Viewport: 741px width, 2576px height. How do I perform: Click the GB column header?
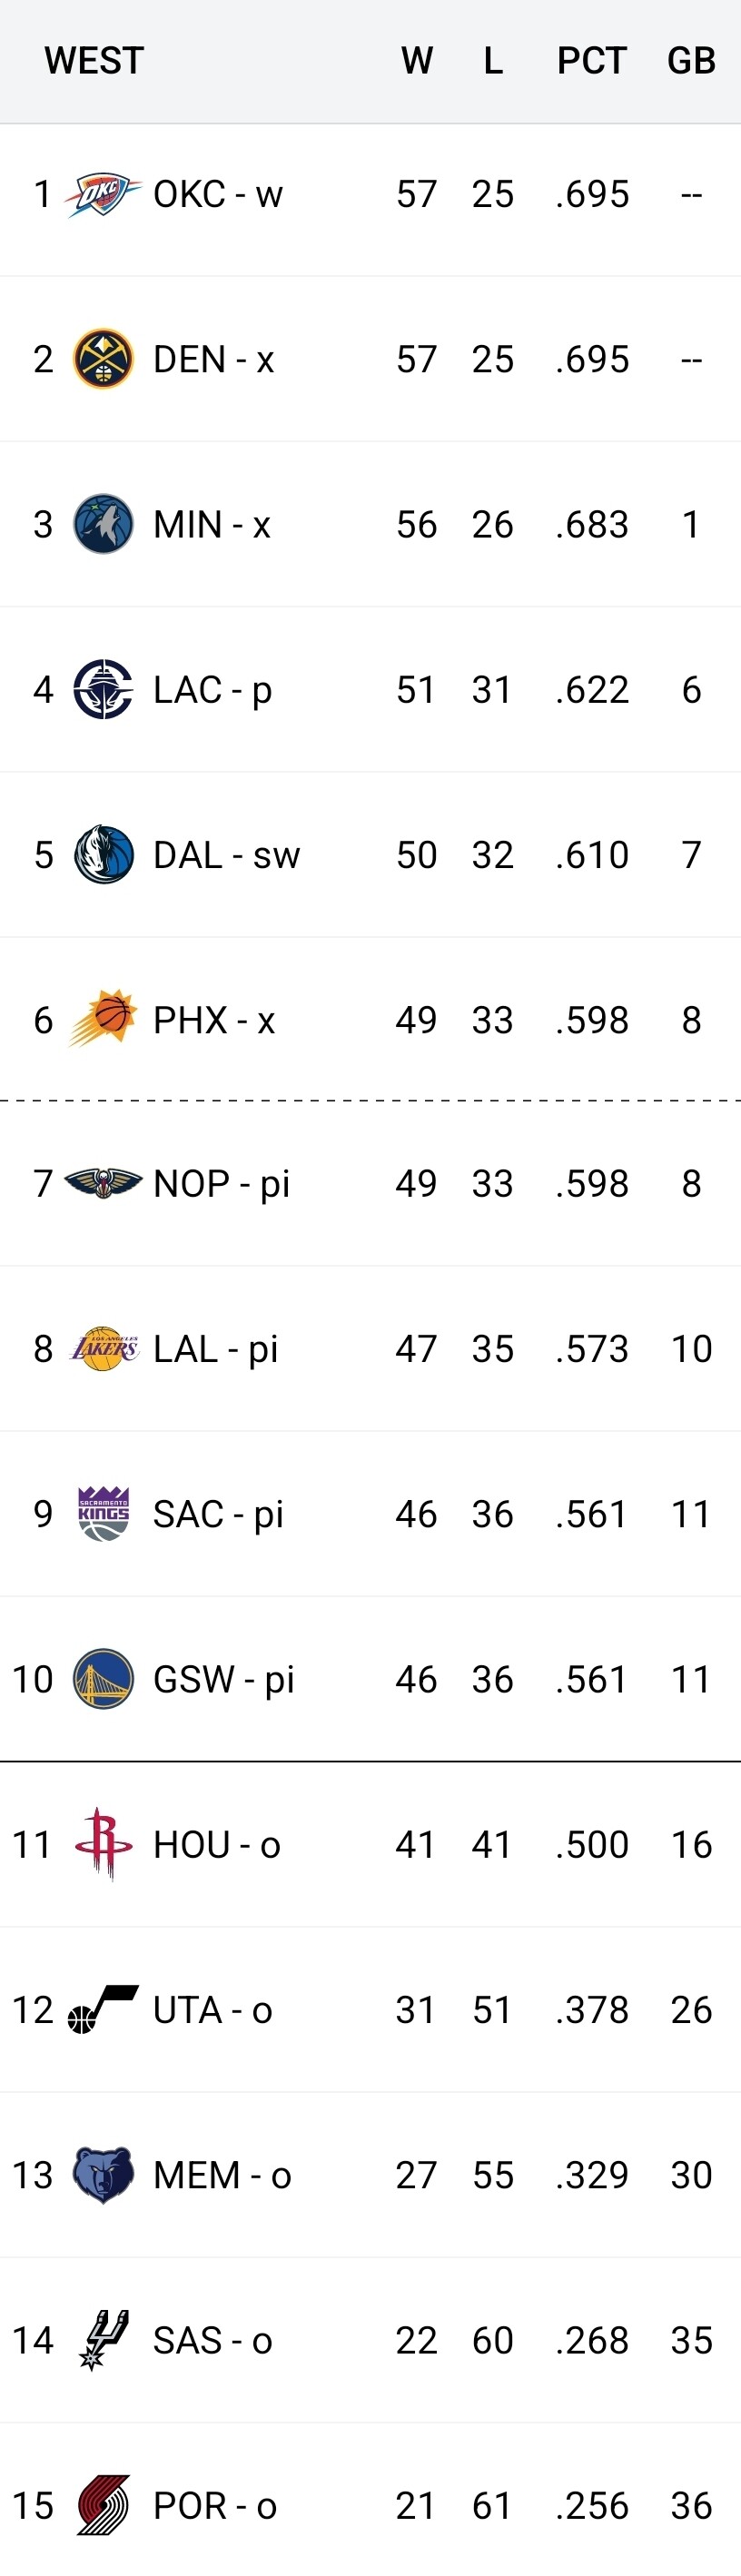pos(691,61)
